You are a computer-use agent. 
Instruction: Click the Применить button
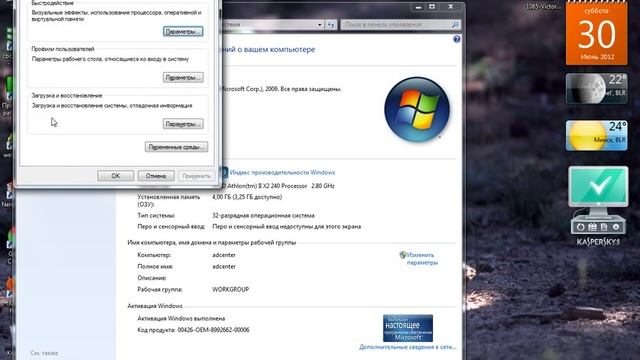click(196, 176)
